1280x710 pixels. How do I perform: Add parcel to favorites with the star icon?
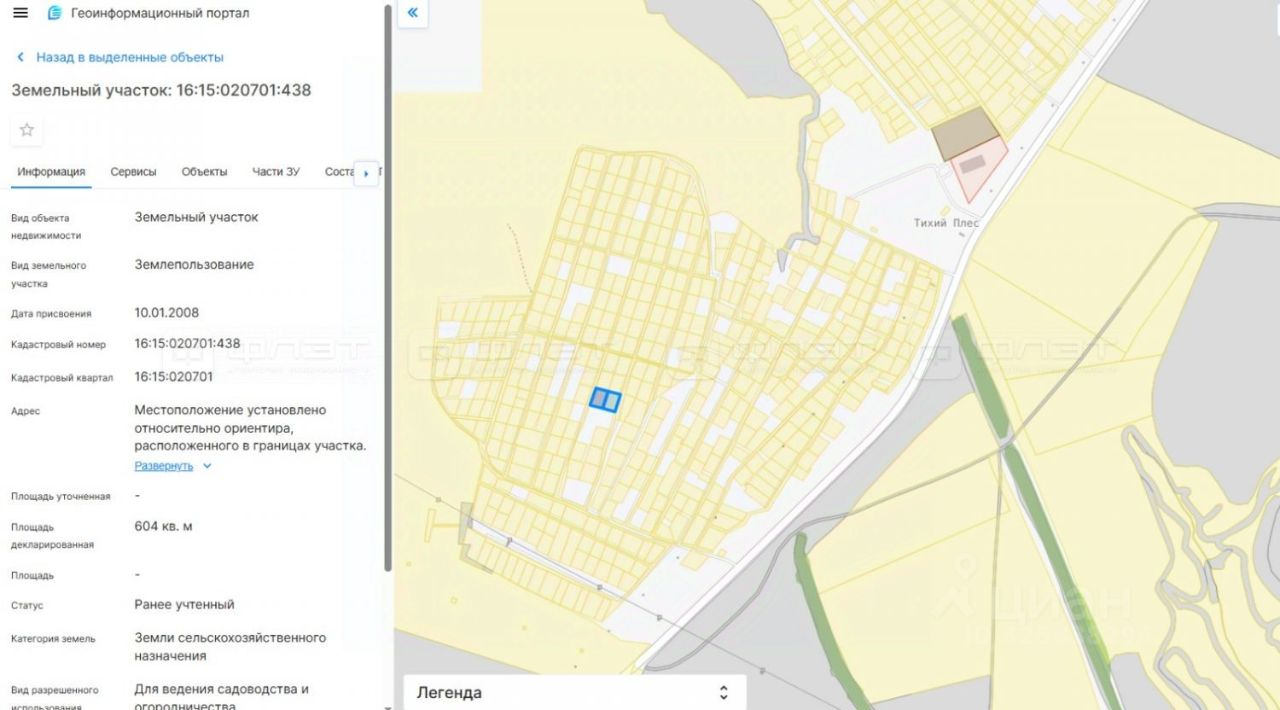[27, 130]
